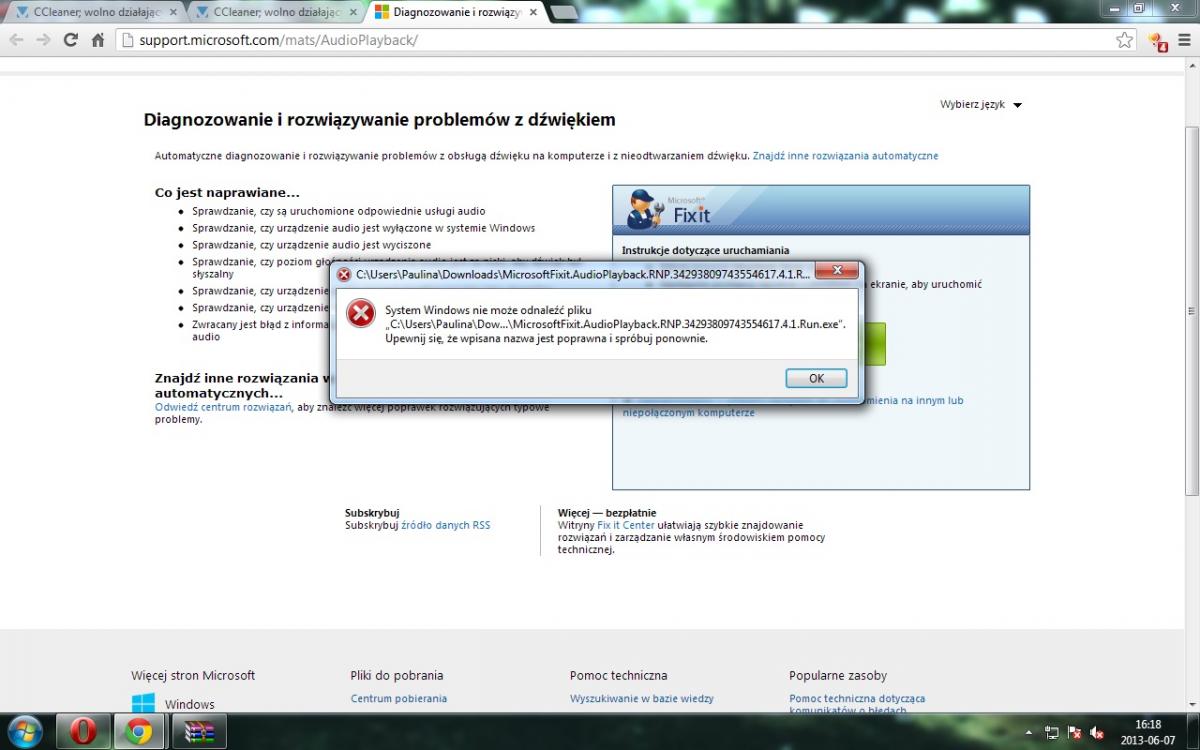Click Chrome's forward arrow
This screenshot has width=1200, height=750.
(x=43, y=40)
